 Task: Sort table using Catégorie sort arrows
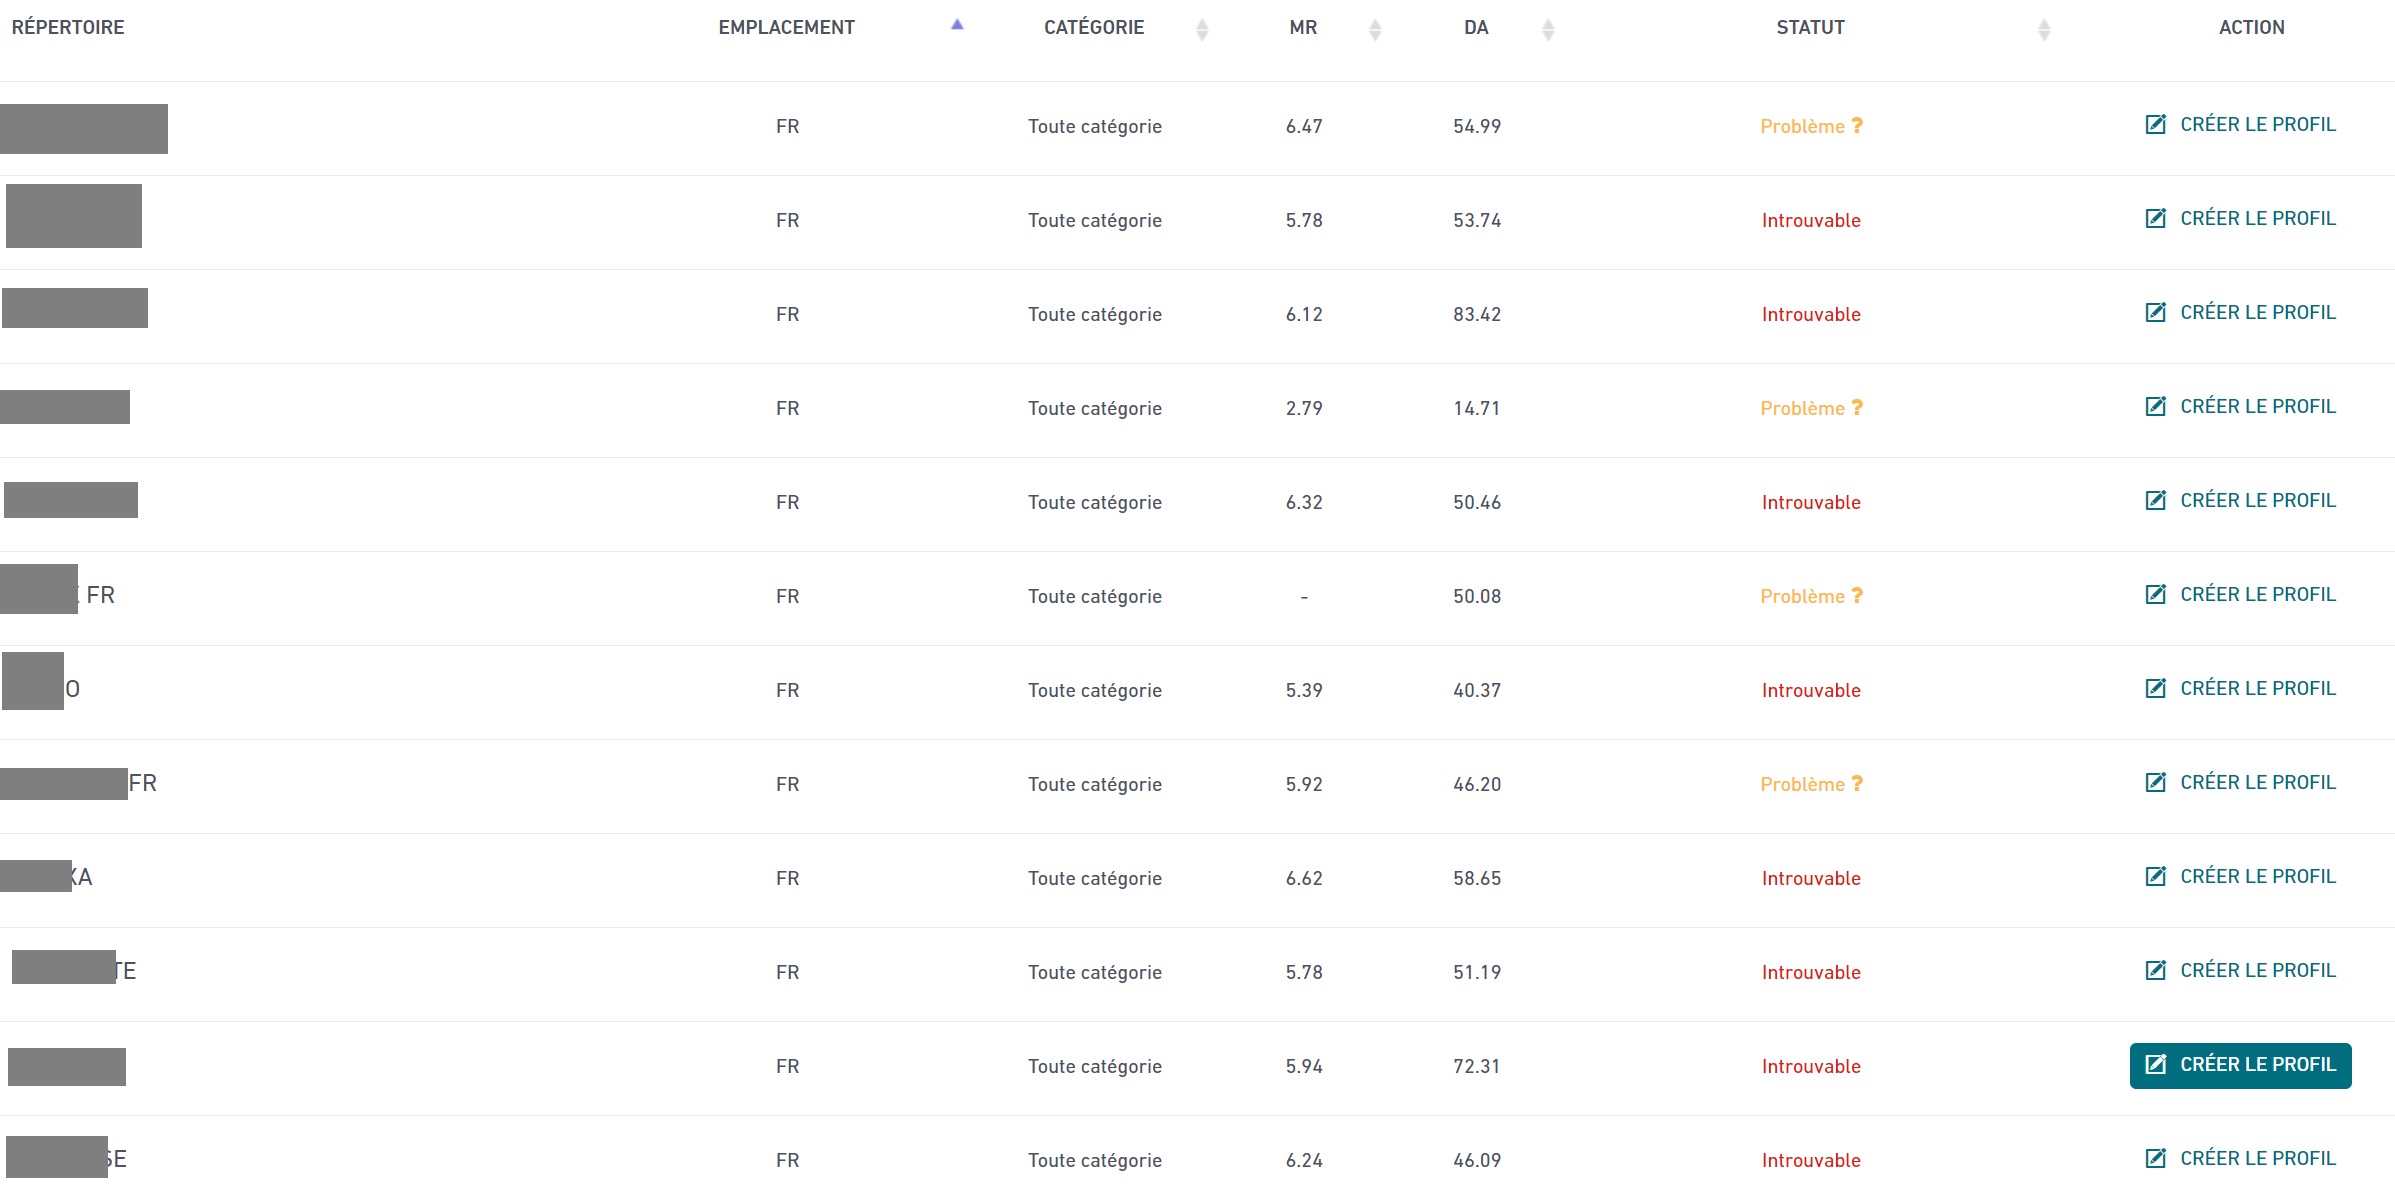pos(1202,30)
